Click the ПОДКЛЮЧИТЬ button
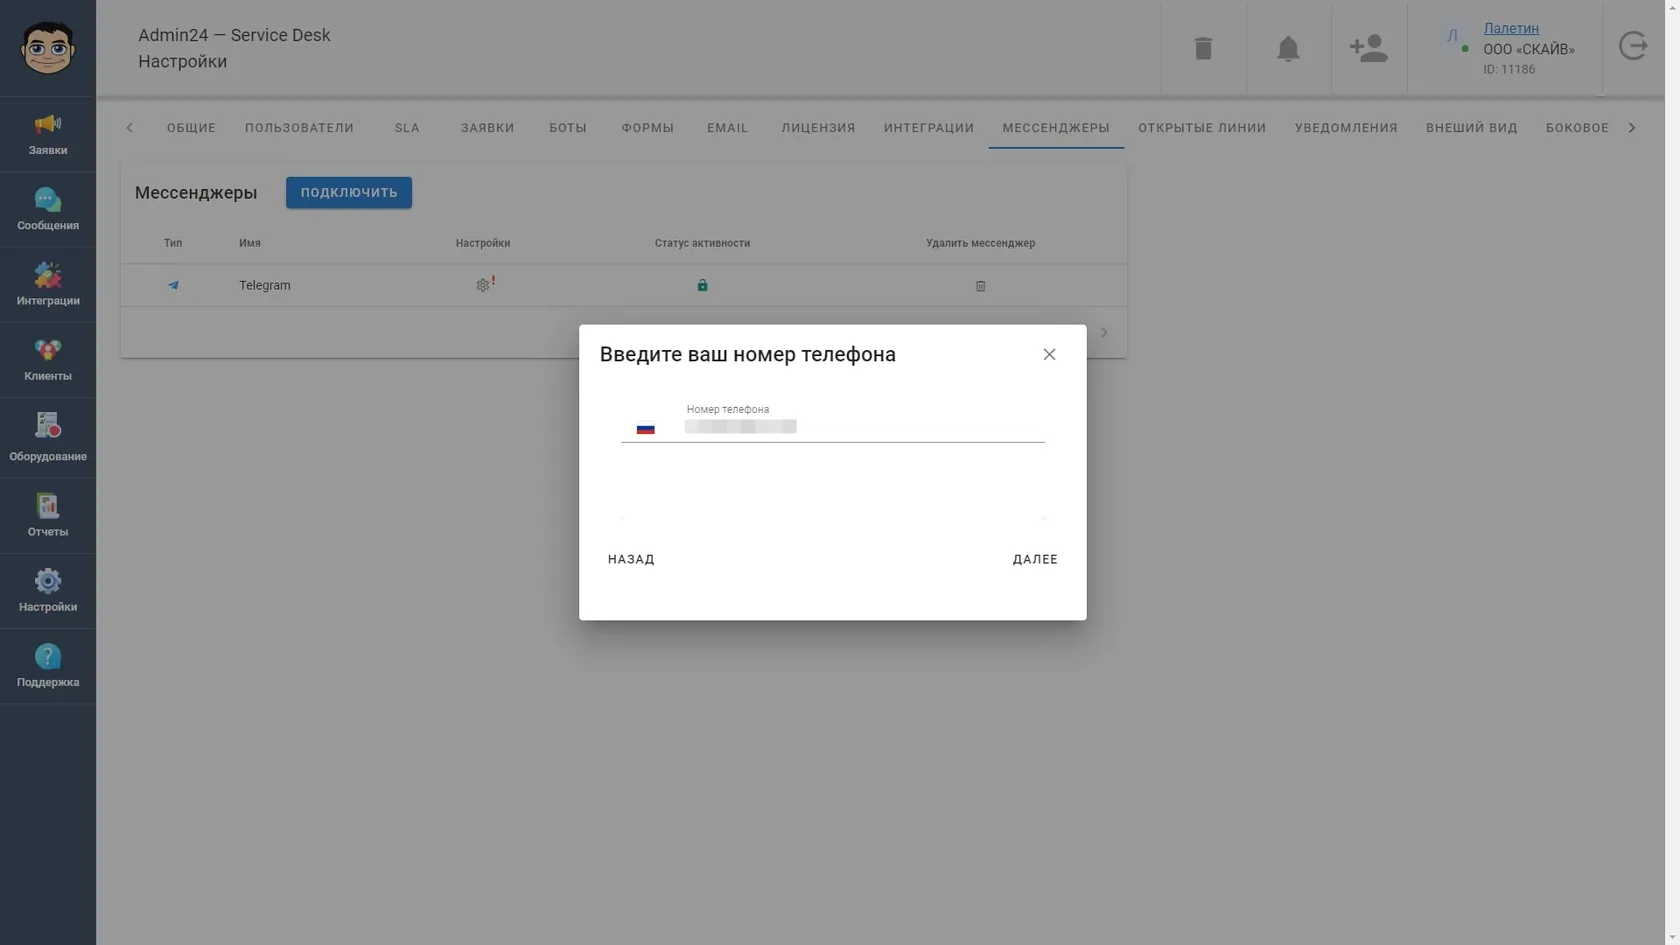The width and height of the screenshot is (1680, 945). tap(349, 192)
